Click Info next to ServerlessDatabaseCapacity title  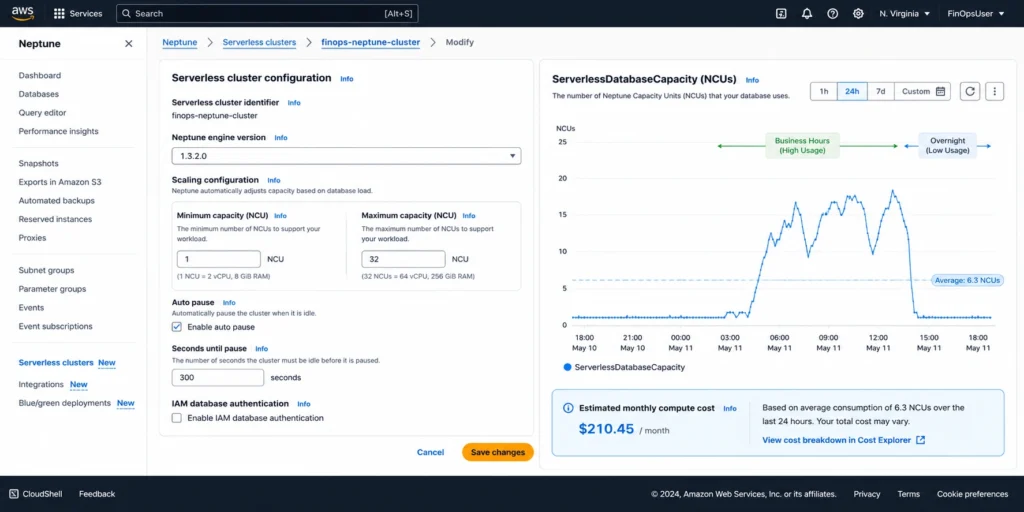(x=752, y=80)
